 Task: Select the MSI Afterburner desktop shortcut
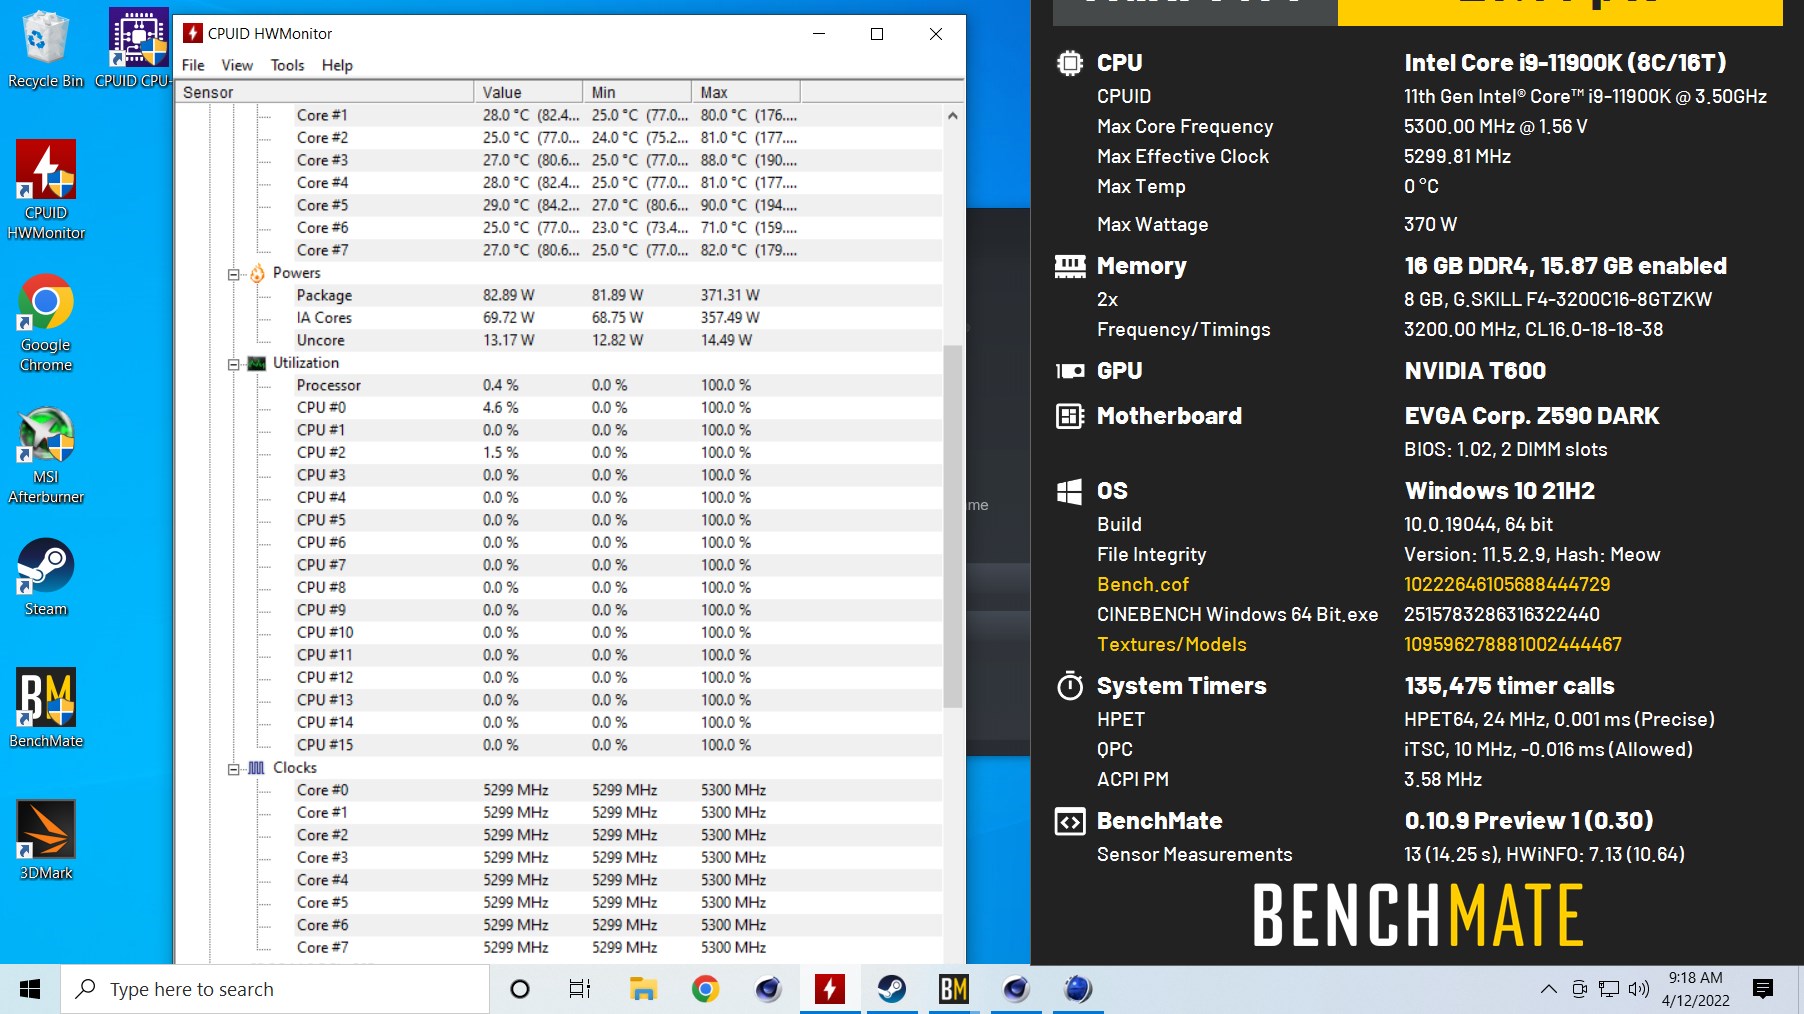pos(45,455)
